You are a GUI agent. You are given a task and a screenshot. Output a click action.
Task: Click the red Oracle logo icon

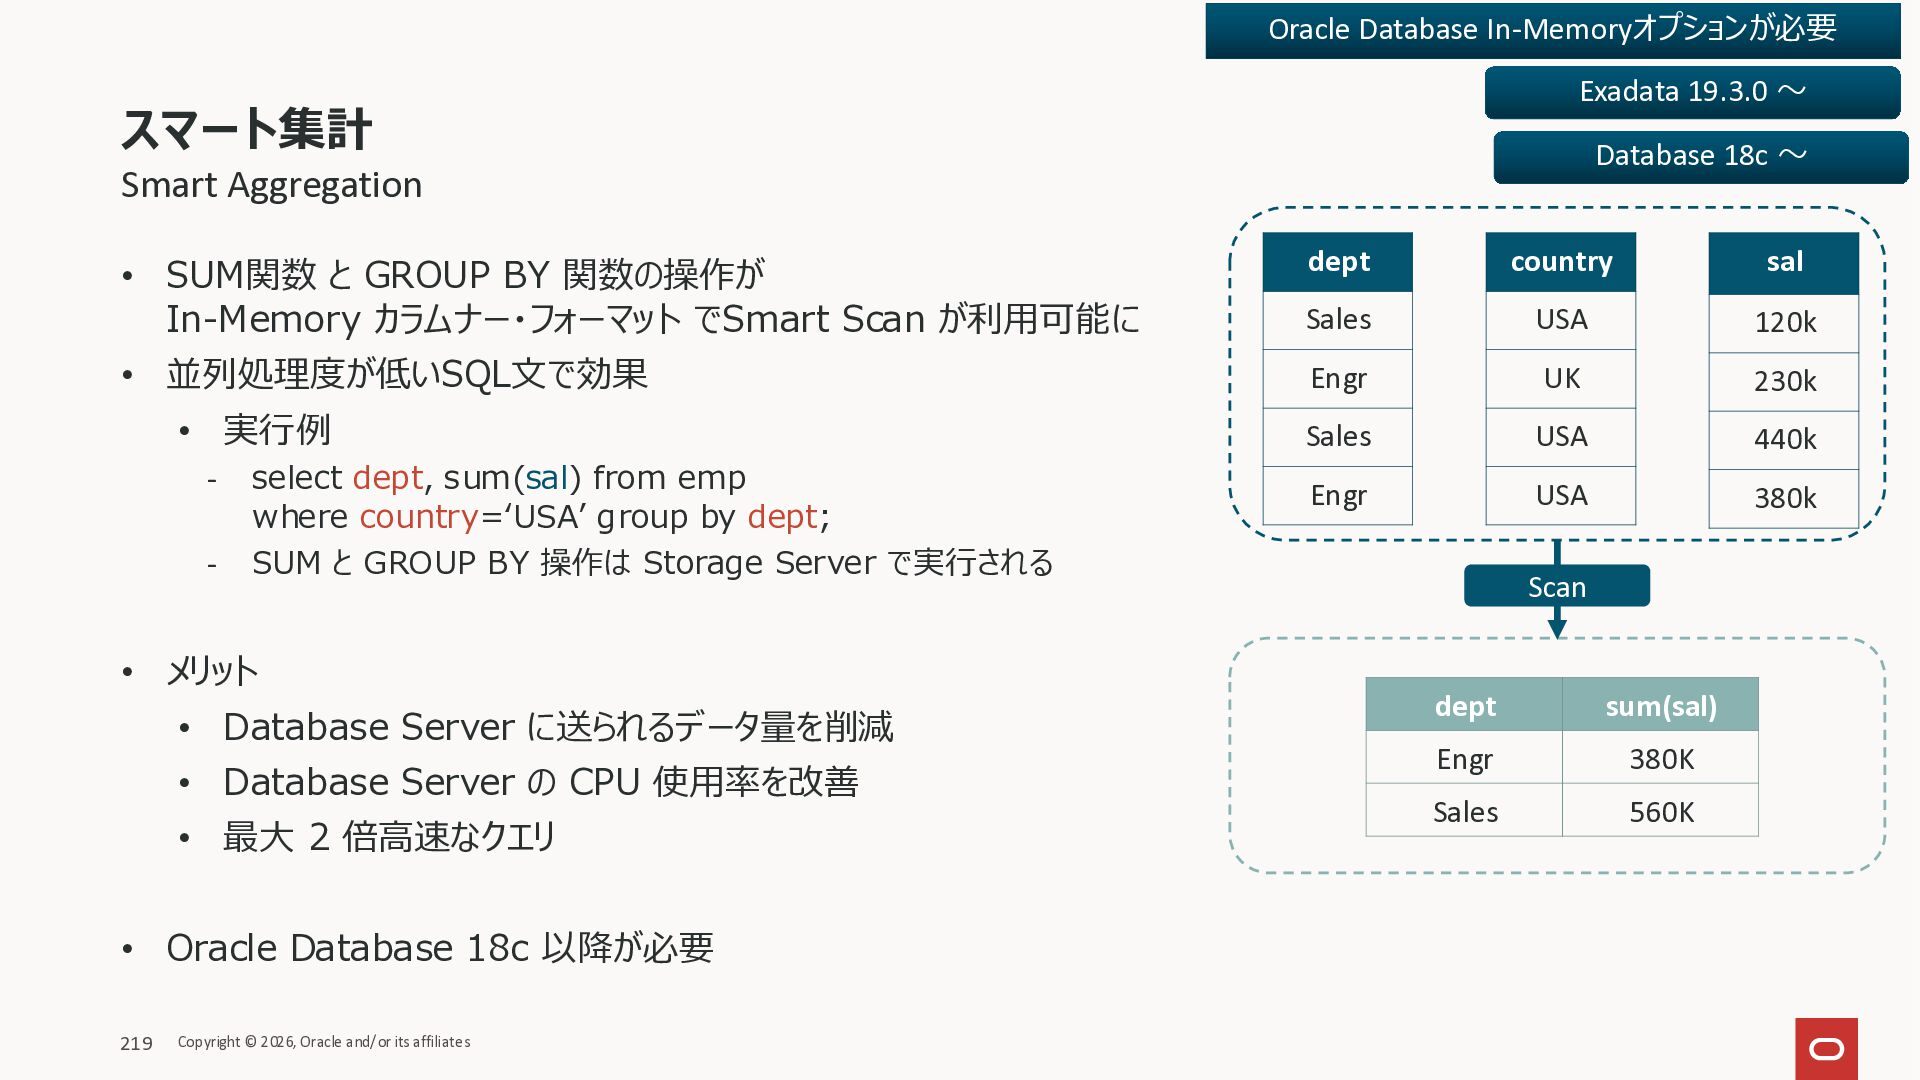[1826, 1048]
